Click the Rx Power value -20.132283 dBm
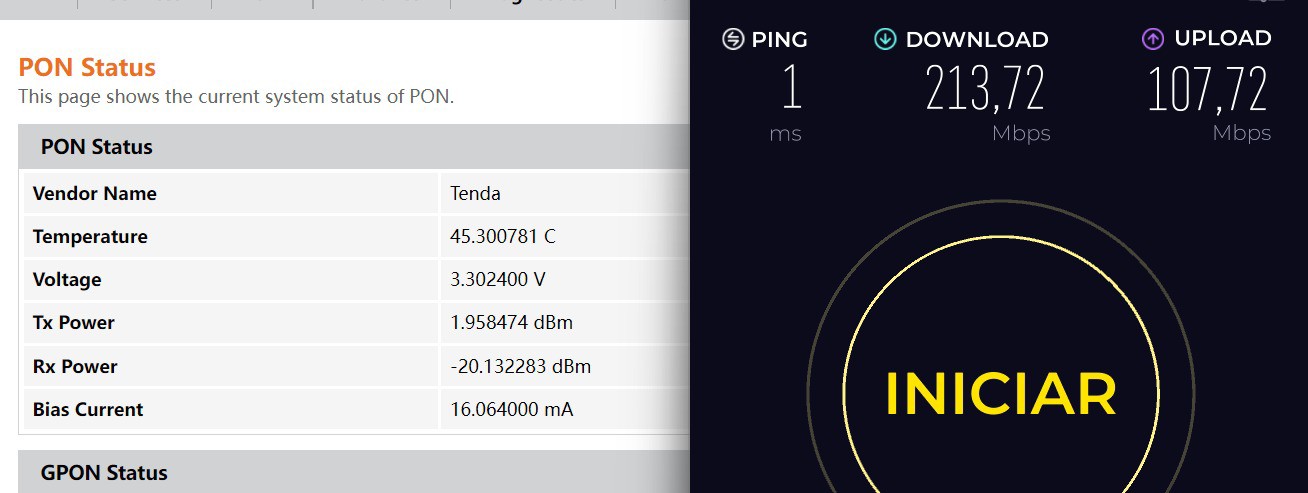The height and width of the screenshot is (493, 1308). coord(520,366)
